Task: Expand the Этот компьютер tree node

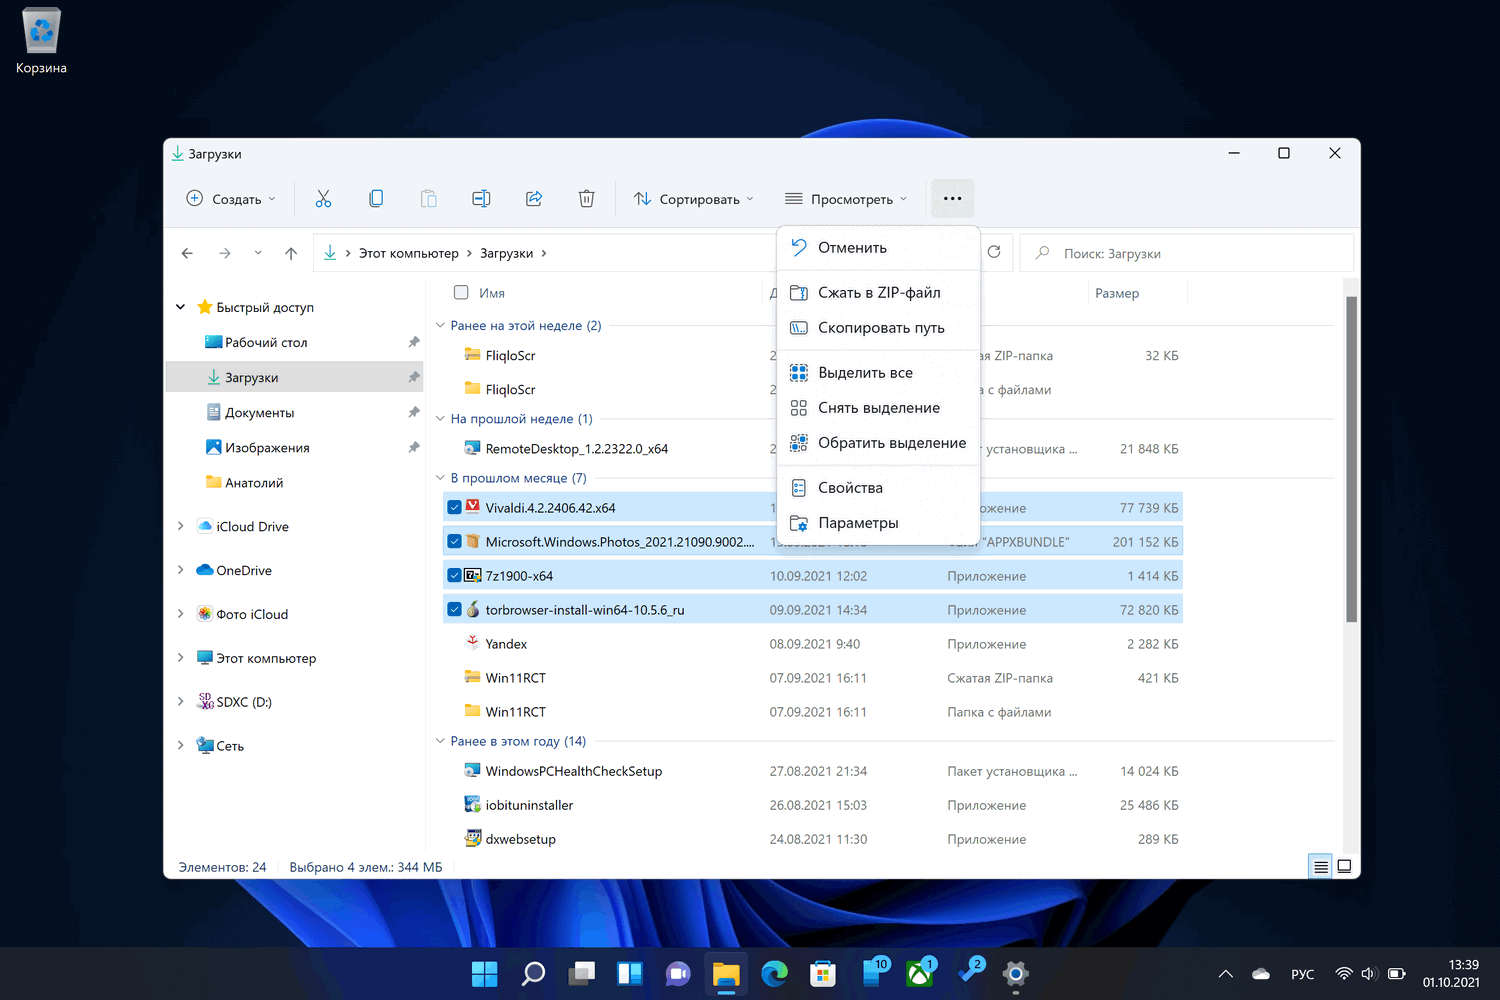Action: (180, 658)
